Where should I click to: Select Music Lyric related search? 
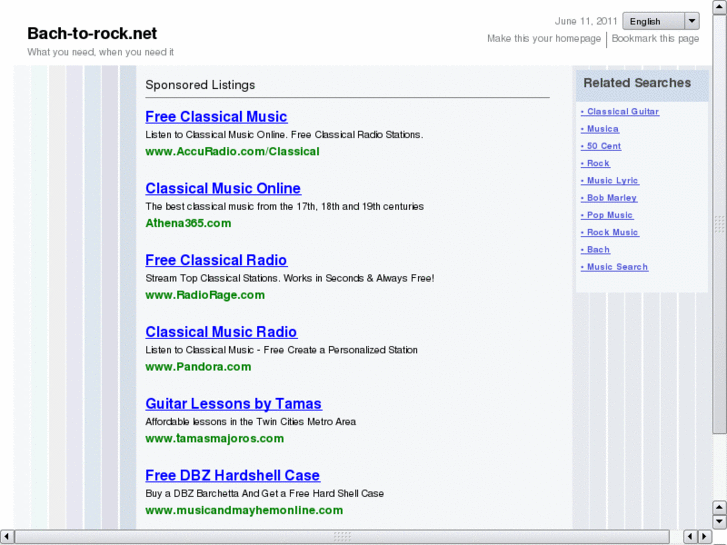coord(610,180)
